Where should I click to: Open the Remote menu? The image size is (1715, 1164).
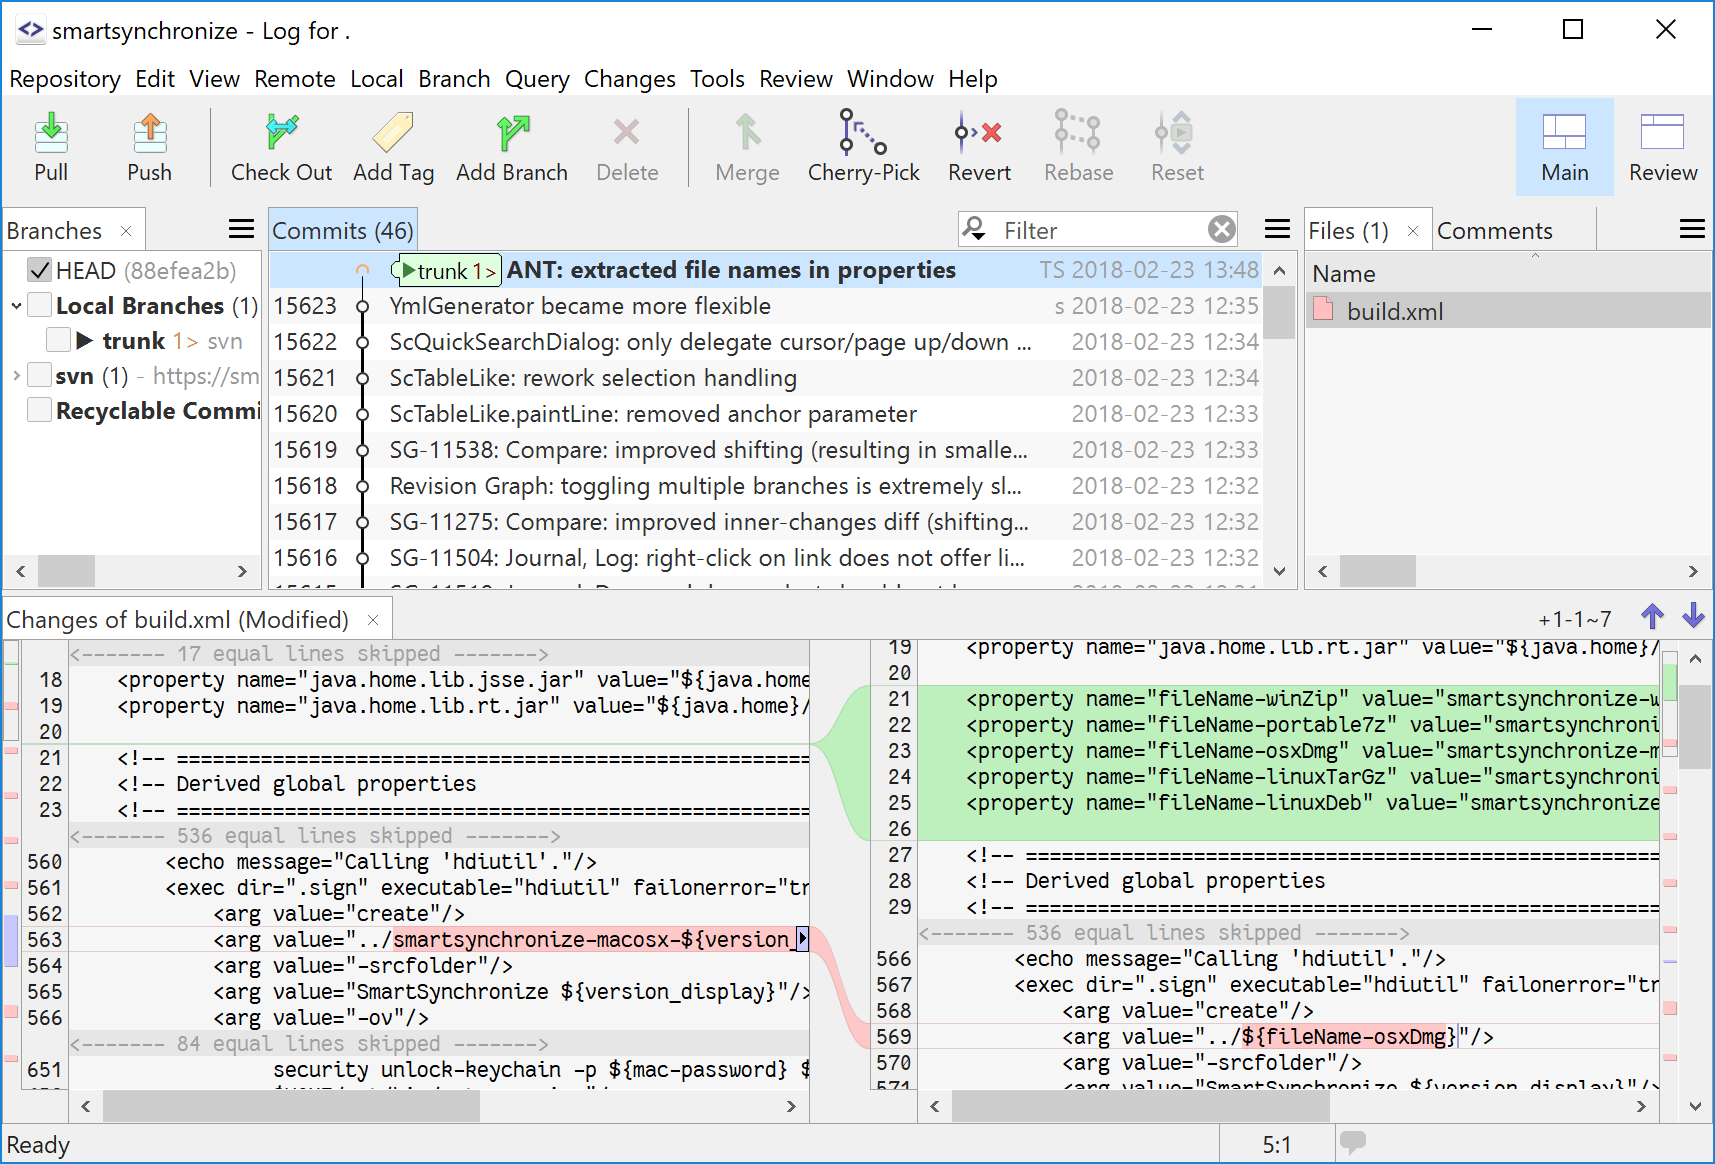(x=295, y=79)
